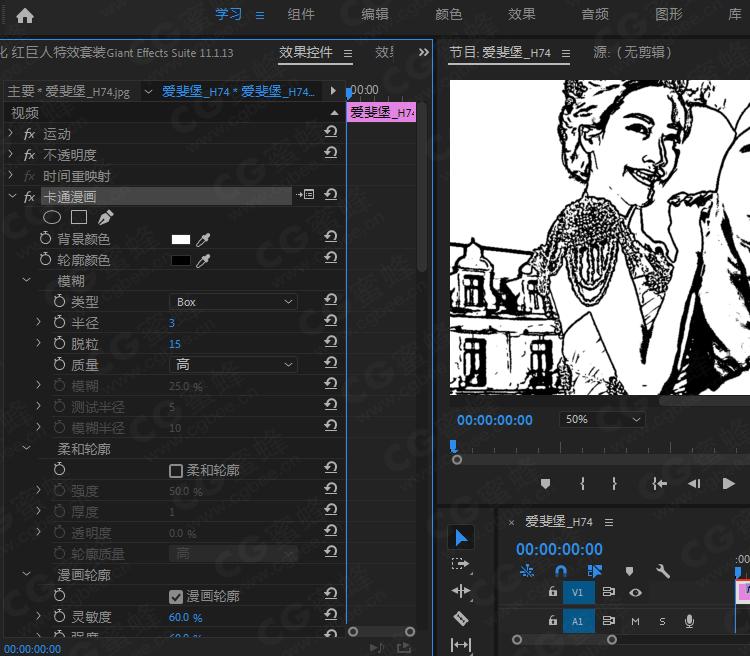Image resolution: width=750 pixels, height=656 pixels.
Task: Select the Selection tool arrow
Action: (x=461, y=537)
